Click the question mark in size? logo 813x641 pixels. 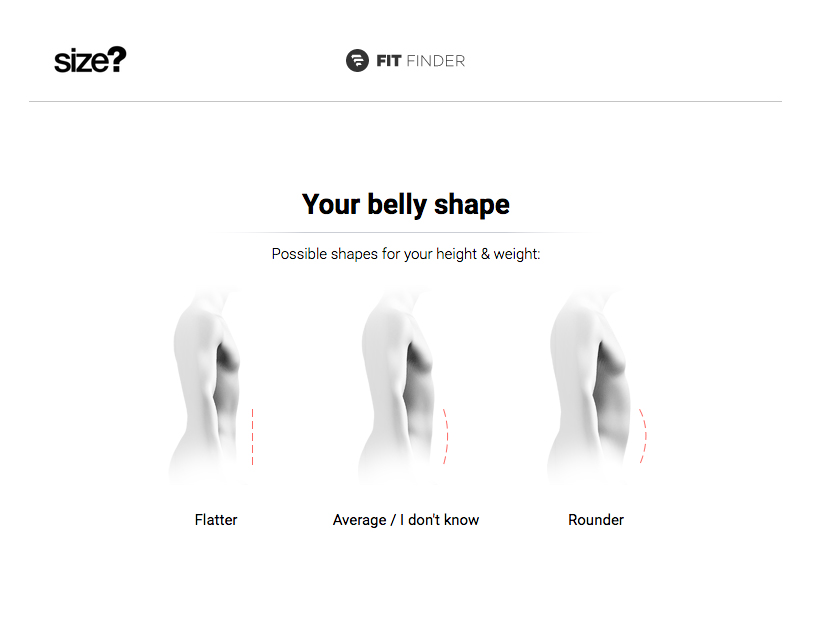point(118,59)
